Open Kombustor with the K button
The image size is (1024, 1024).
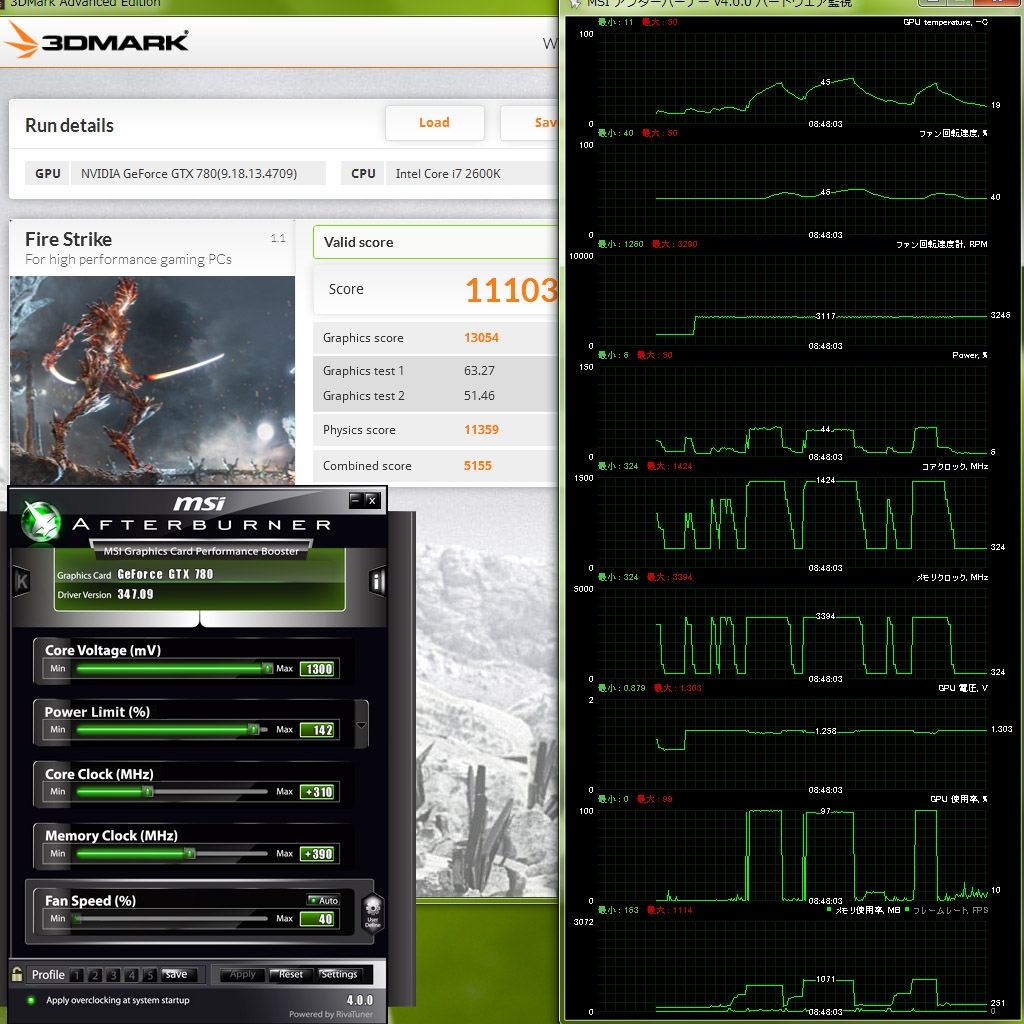click(22, 581)
